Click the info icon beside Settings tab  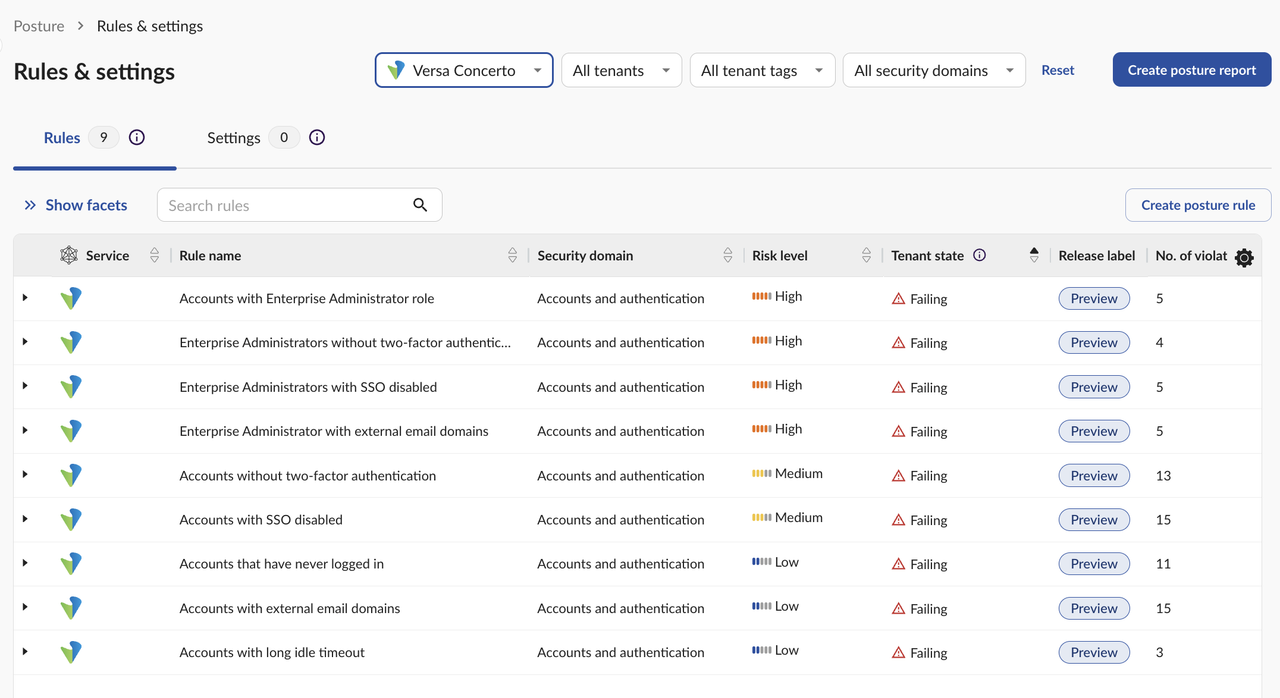click(x=317, y=138)
